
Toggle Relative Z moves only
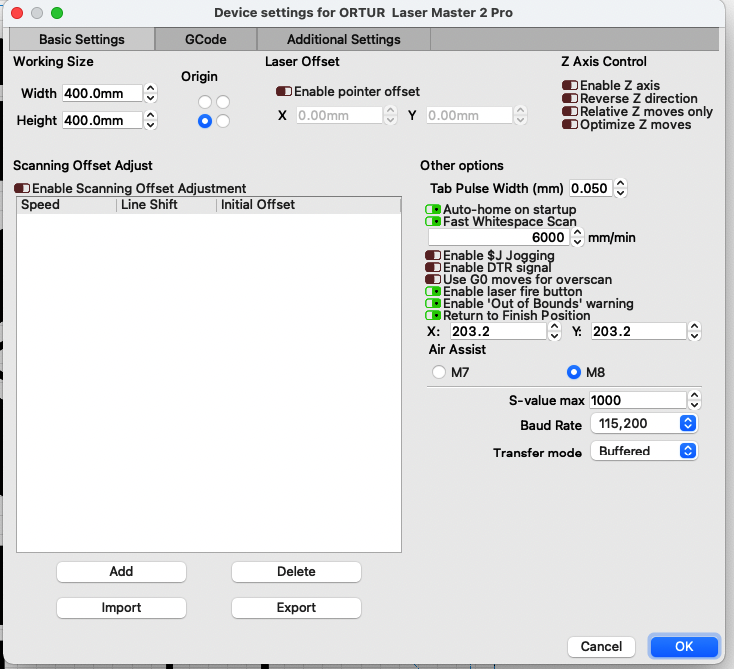click(x=570, y=111)
